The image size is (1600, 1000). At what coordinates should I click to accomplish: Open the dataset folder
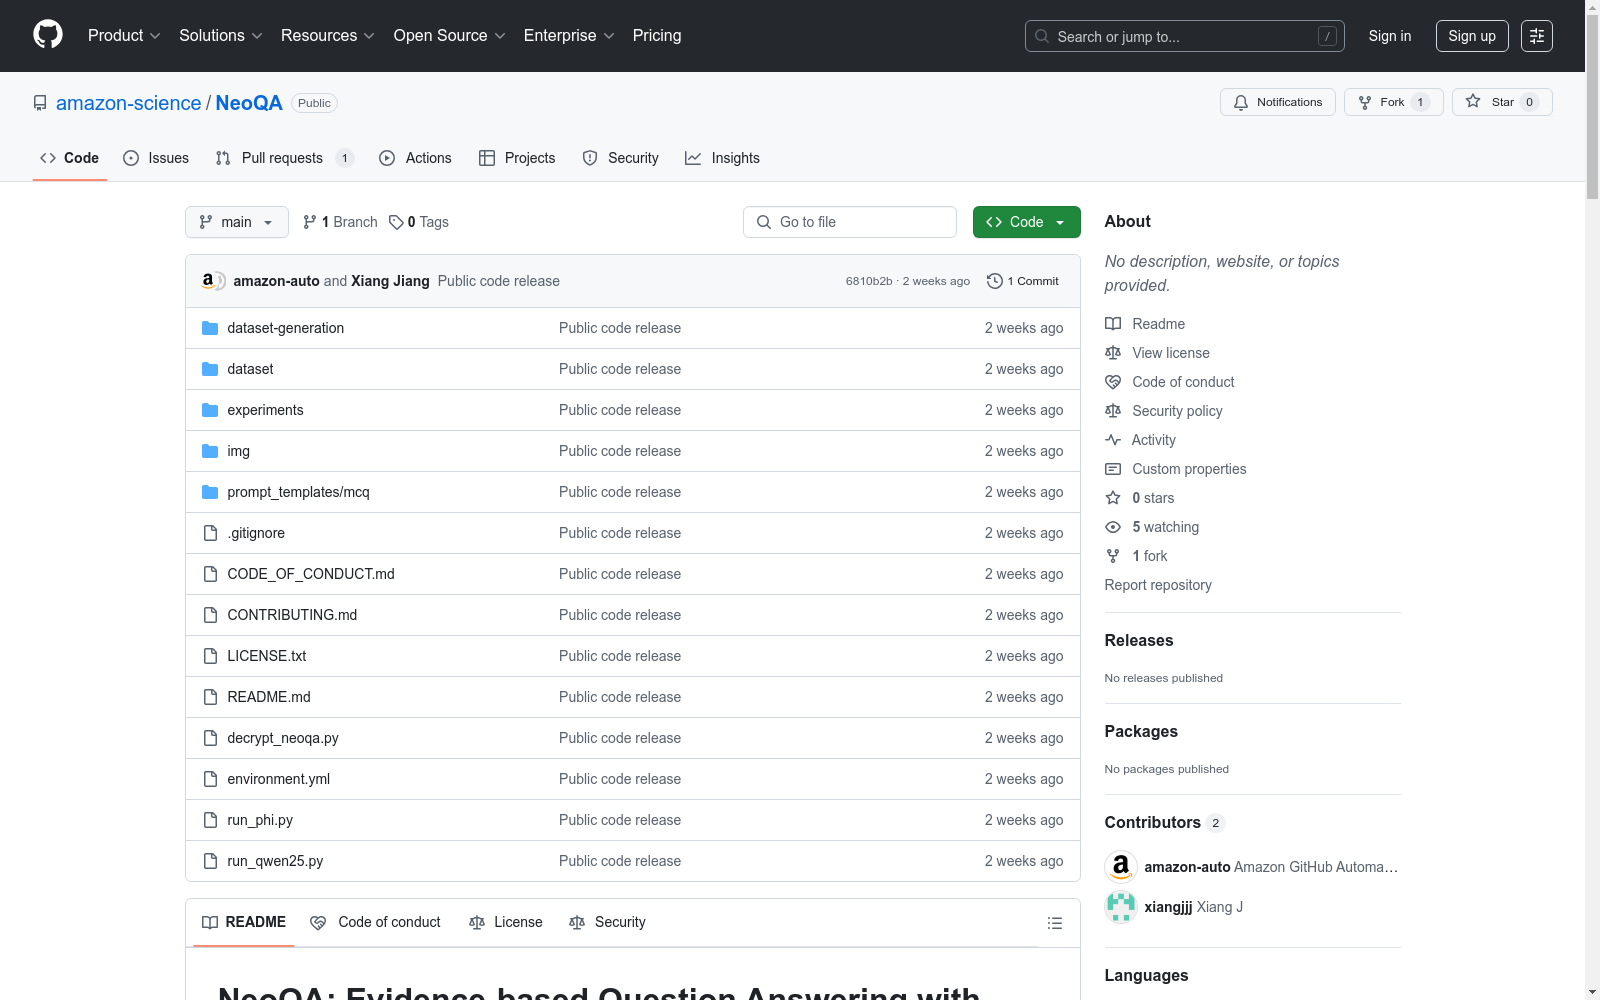[250, 369]
